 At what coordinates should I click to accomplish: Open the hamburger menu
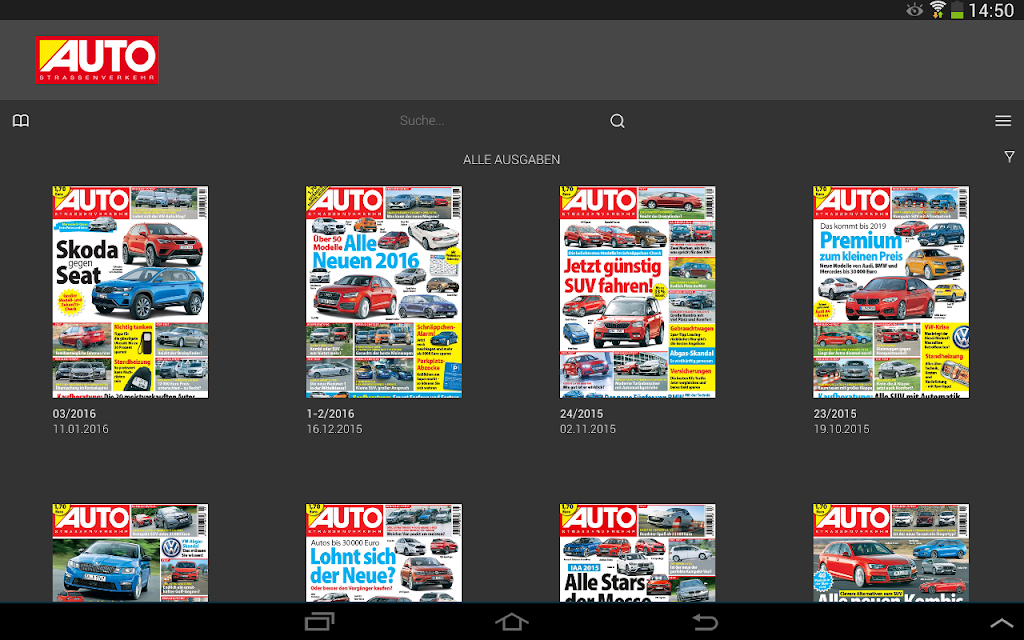pyautogui.click(x=1003, y=121)
